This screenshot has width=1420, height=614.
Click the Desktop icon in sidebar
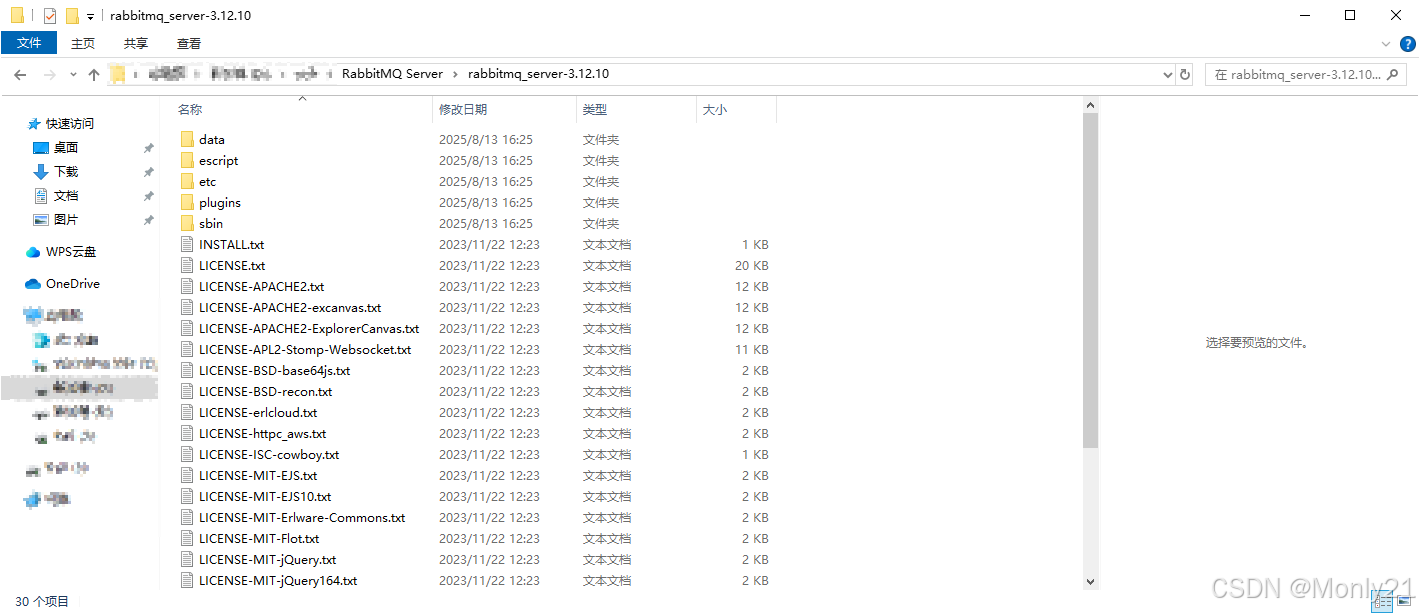tap(41, 148)
